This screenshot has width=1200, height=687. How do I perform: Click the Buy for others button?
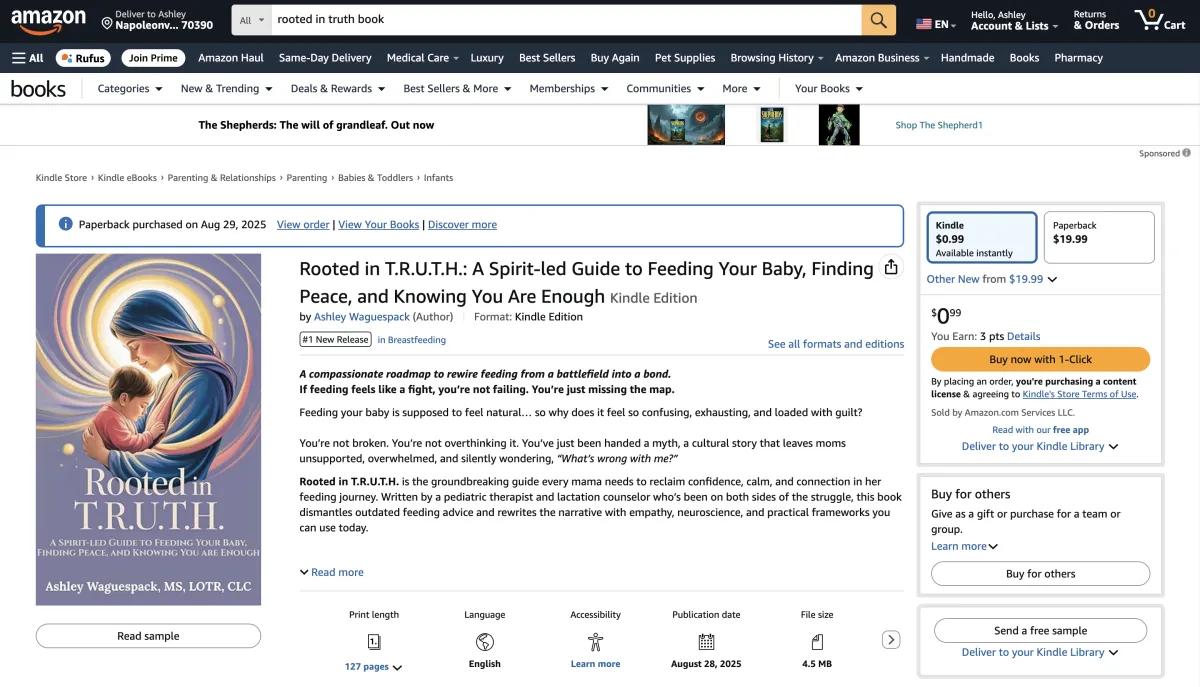1040,574
